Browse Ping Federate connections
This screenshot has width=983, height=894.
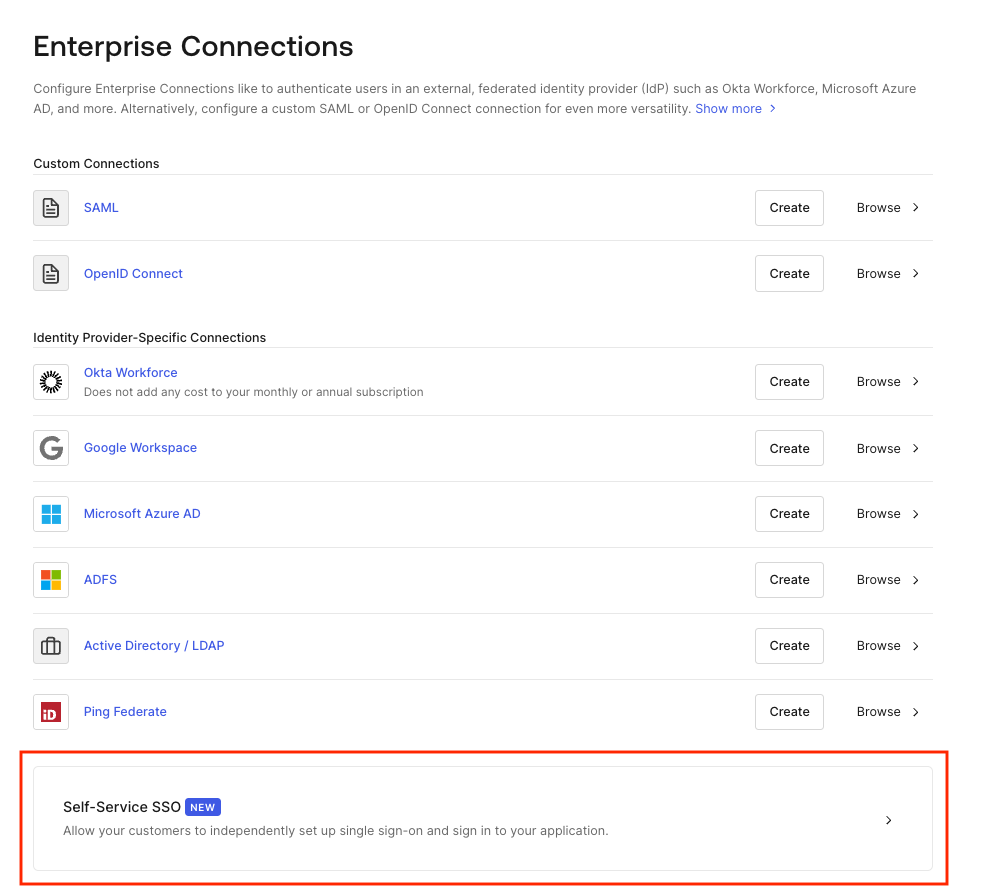[x=888, y=712]
